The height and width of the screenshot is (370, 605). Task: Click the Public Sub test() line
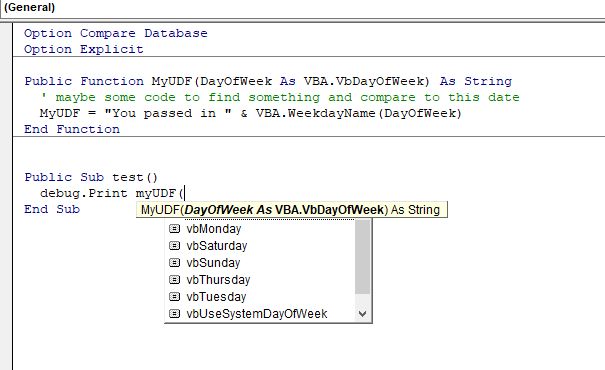point(91,177)
